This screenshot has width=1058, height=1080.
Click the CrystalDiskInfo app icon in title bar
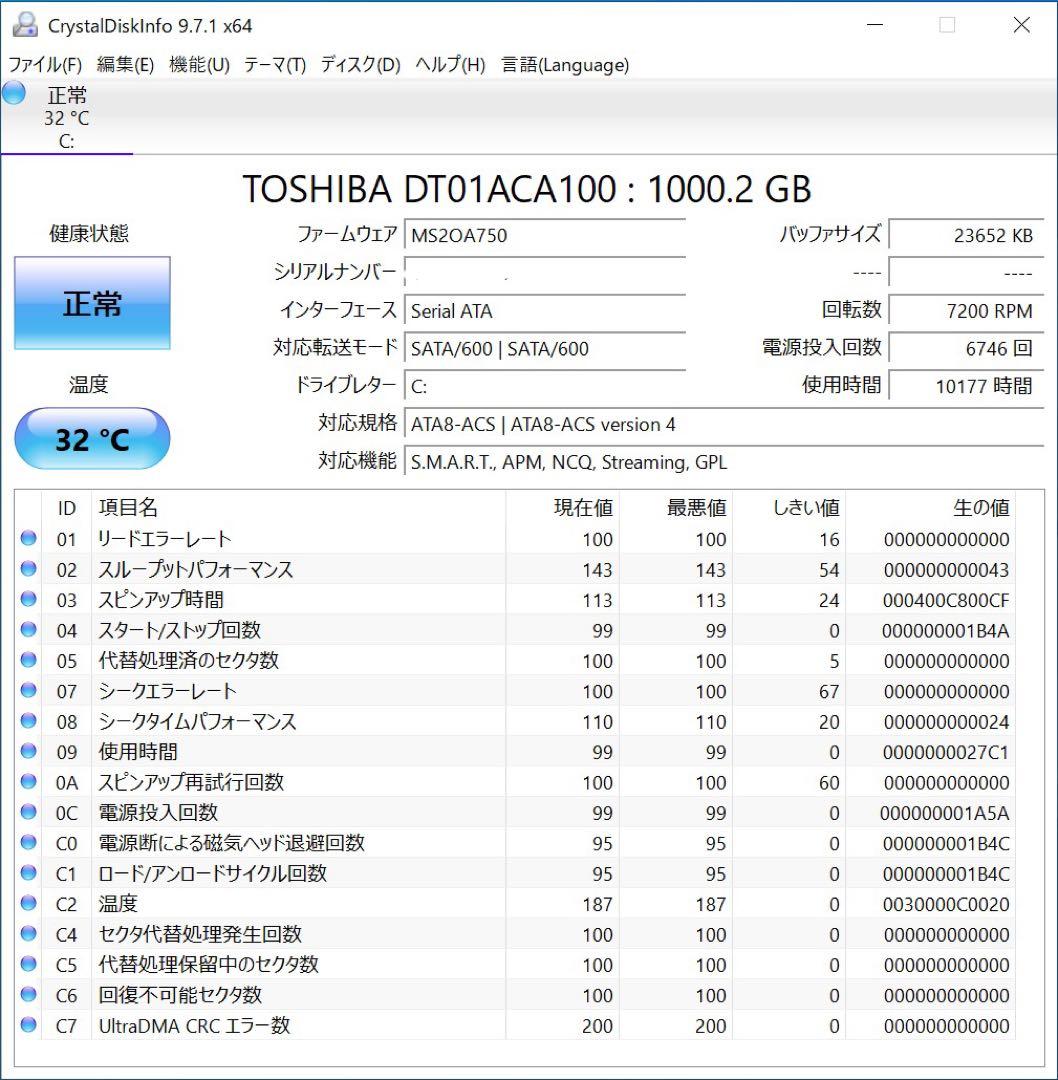pyautogui.click(x=24, y=25)
